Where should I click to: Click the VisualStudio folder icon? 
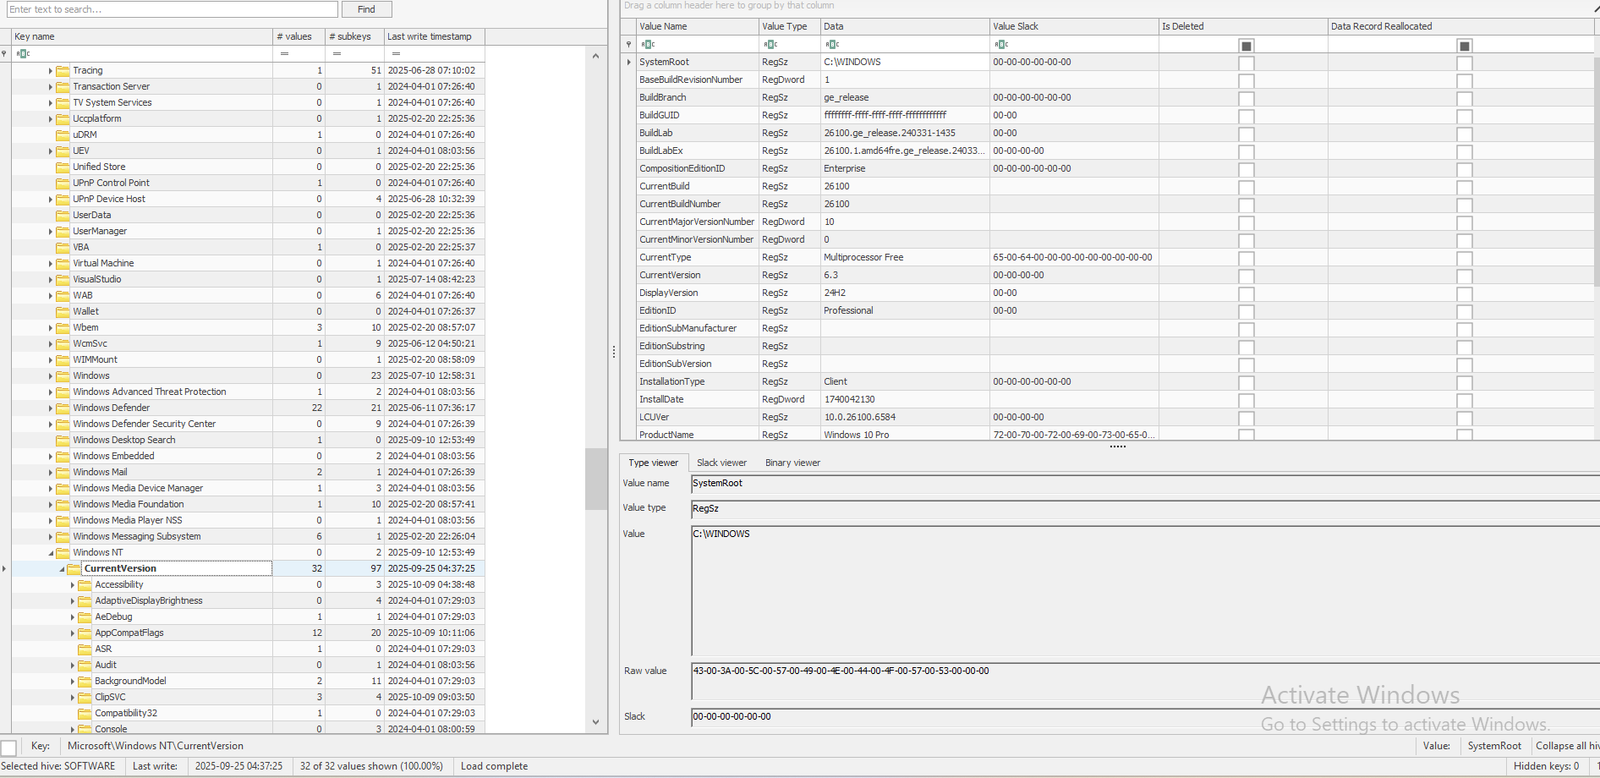(63, 280)
